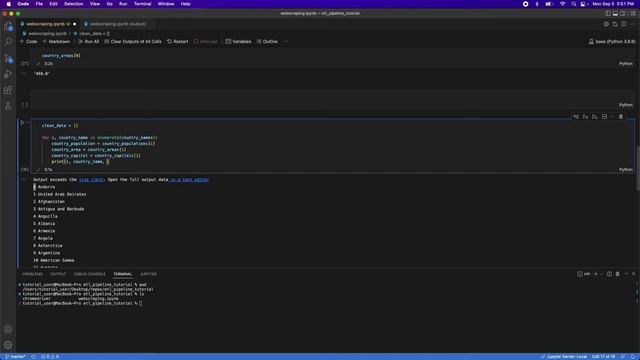Change language mode Python on empty cell
The width and height of the screenshot is (640, 360).
(626, 105)
